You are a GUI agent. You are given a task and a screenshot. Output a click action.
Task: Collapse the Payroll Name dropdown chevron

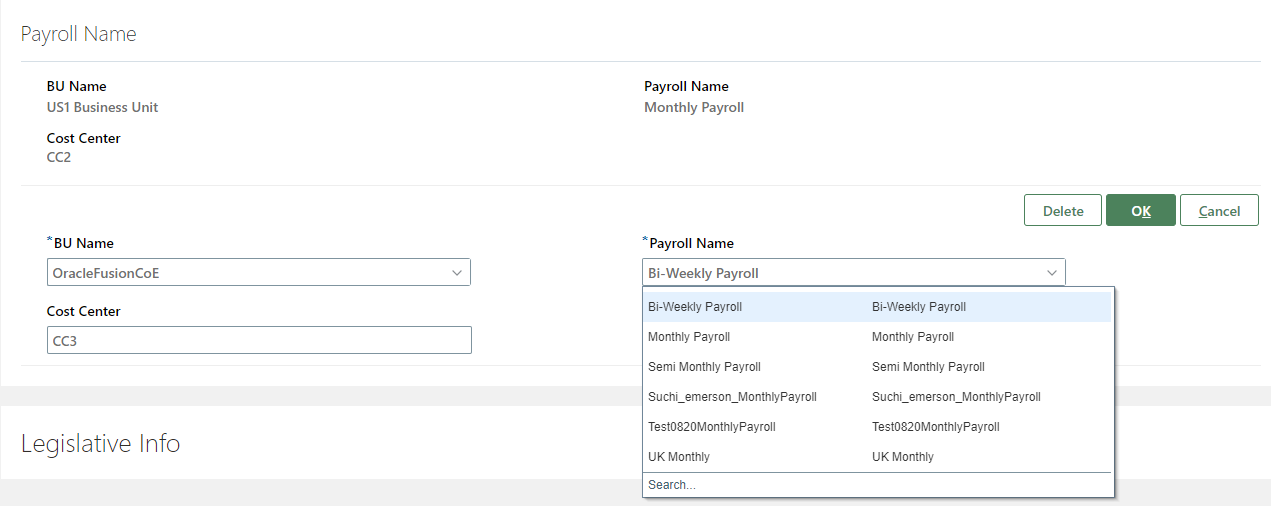tap(1051, 273)
